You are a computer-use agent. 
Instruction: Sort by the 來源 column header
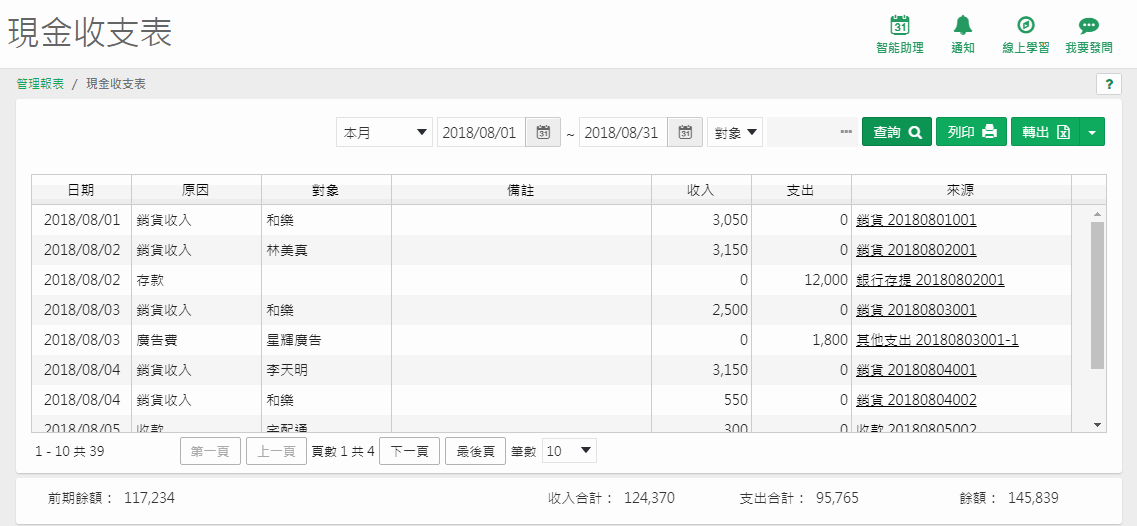coord(961,190)
